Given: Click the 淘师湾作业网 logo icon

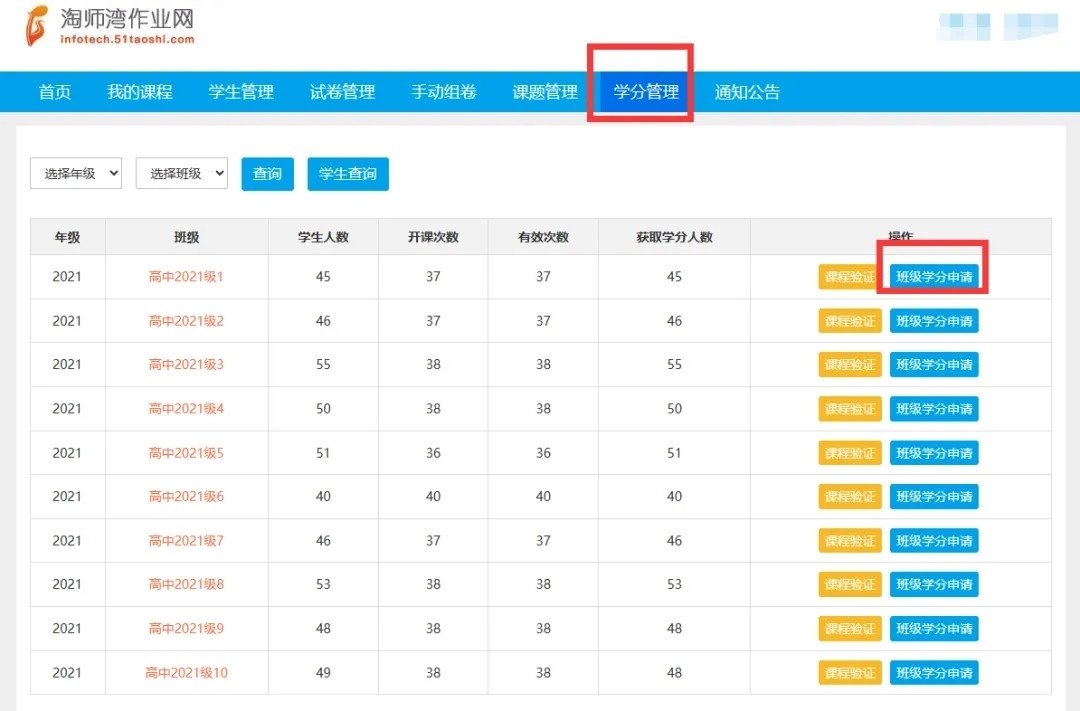Looking at the screenshot, I should (37, 26).
